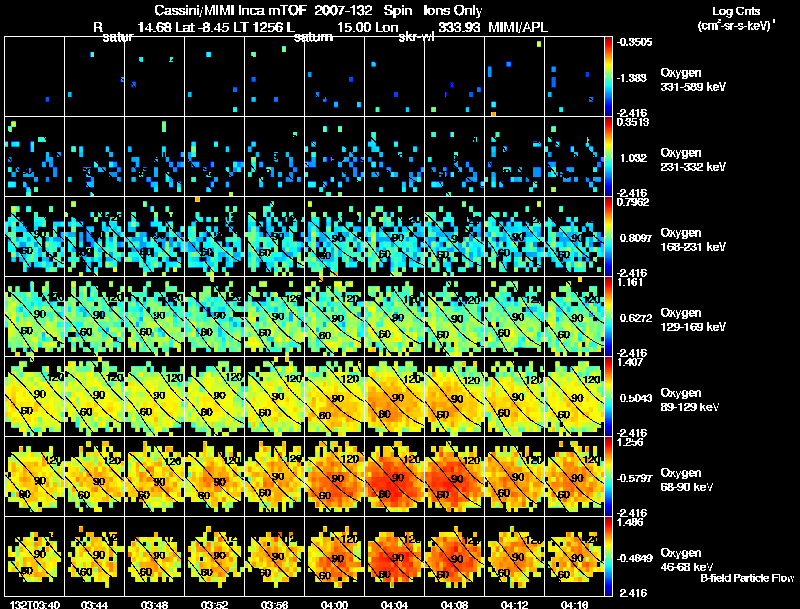Click the color bar for Oxygen 89-129 keV
This screenshot has width=800, height=609.
pos(608,396)
